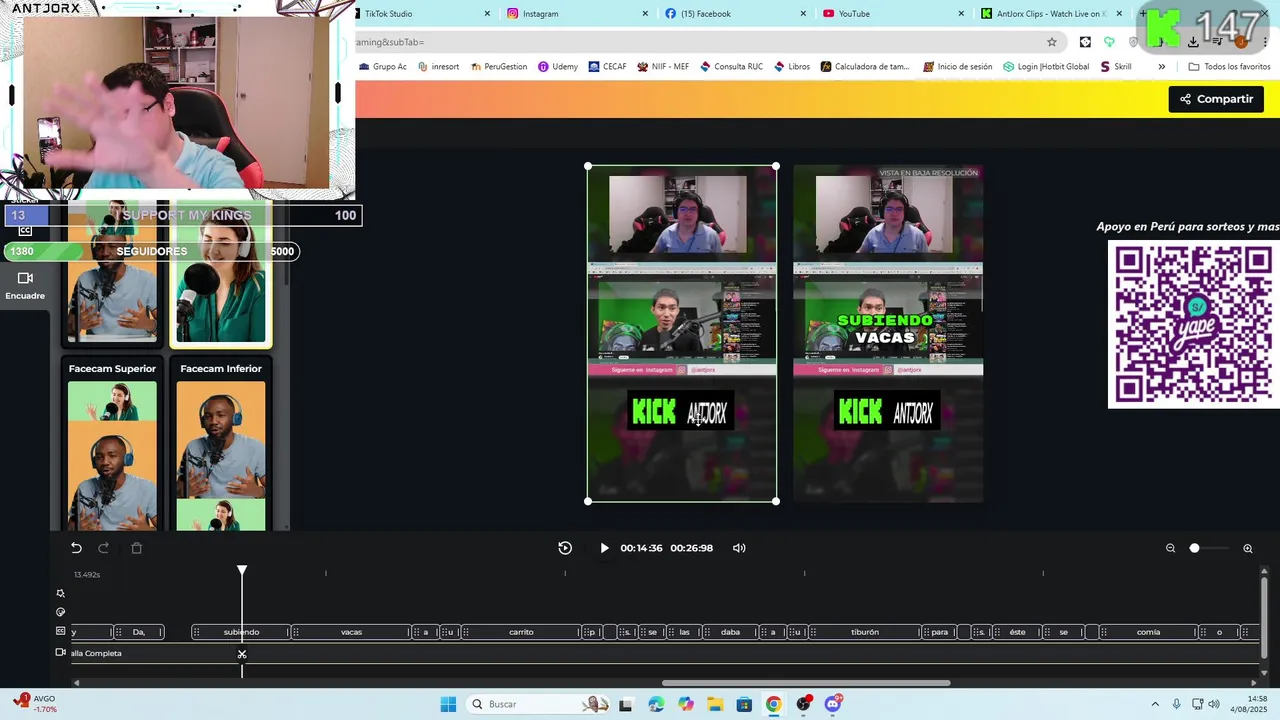Open the Skrill bookmark
The height and width of the screenshot is (720, 1280).
(x=1116, y=67)
